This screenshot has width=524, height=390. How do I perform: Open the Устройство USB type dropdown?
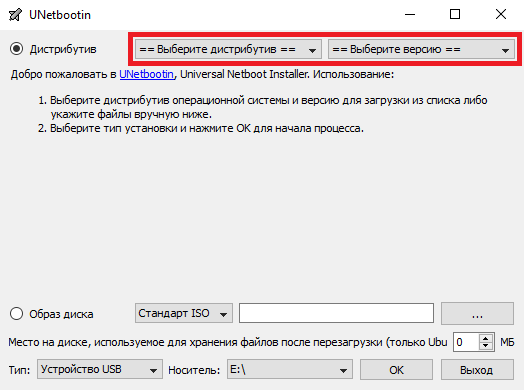pos(100,369)
